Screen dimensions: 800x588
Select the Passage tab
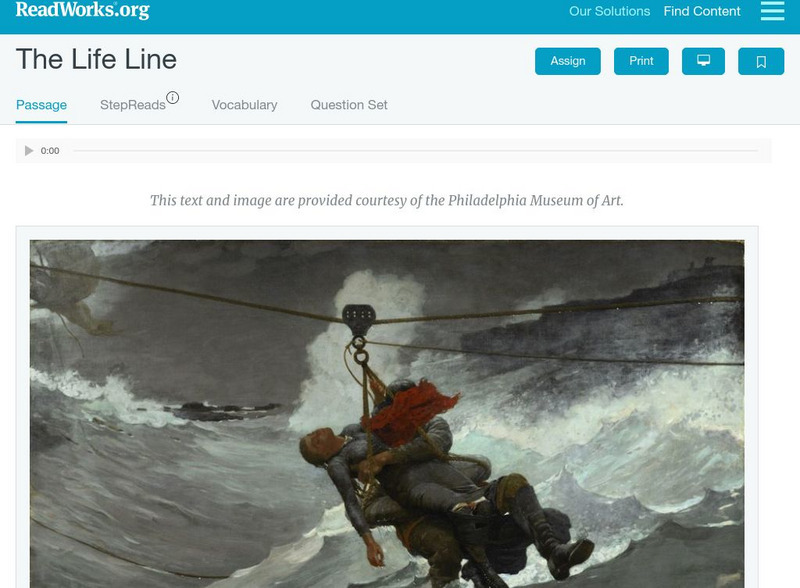pyautogui.click(x=41, y=105)
